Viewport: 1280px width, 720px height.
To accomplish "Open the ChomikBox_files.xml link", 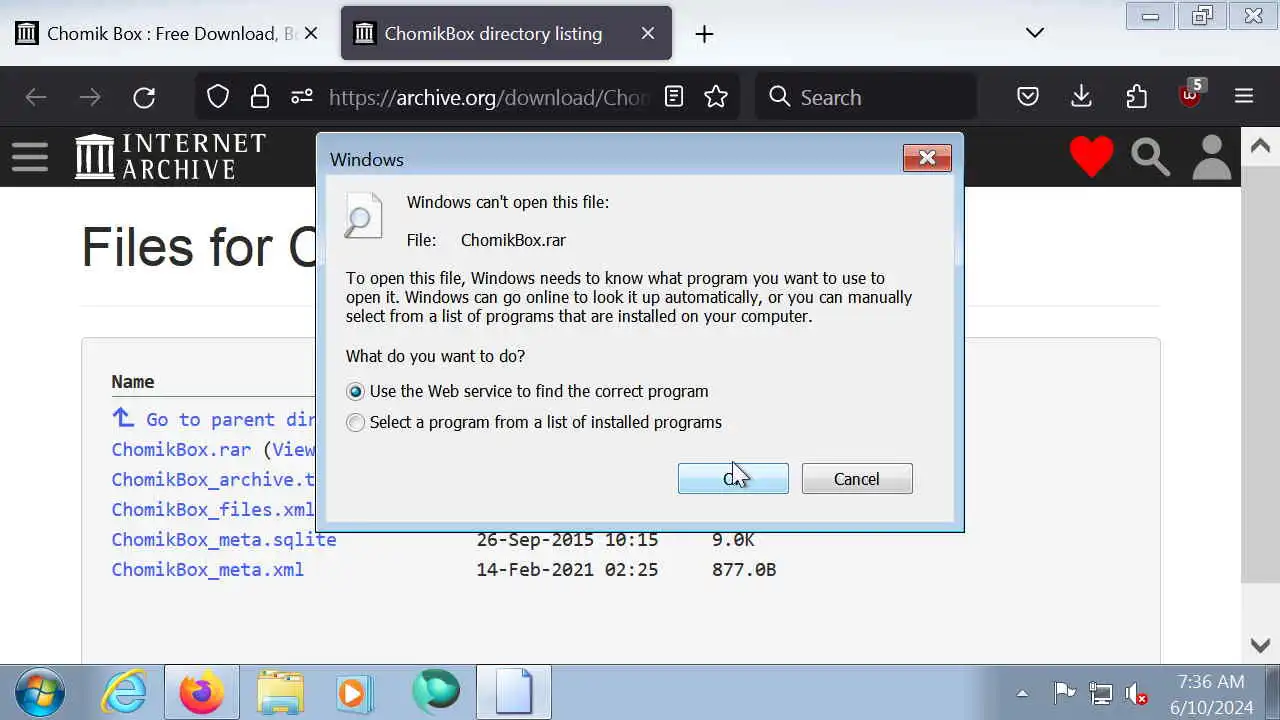I will point(213,509).
